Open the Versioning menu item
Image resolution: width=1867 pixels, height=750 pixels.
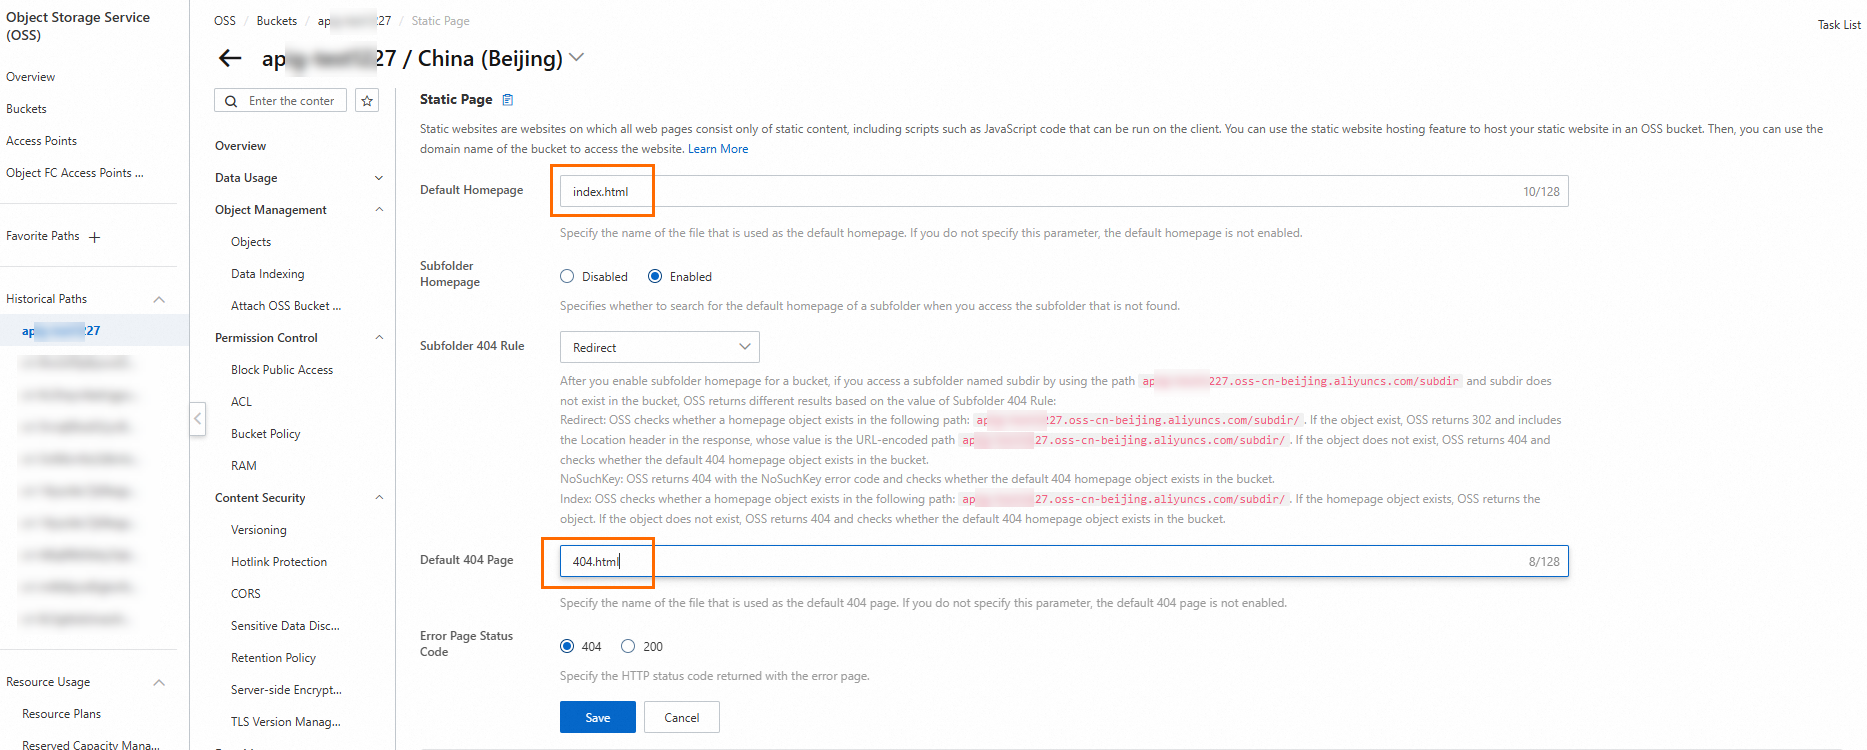[x=259, y=530]
